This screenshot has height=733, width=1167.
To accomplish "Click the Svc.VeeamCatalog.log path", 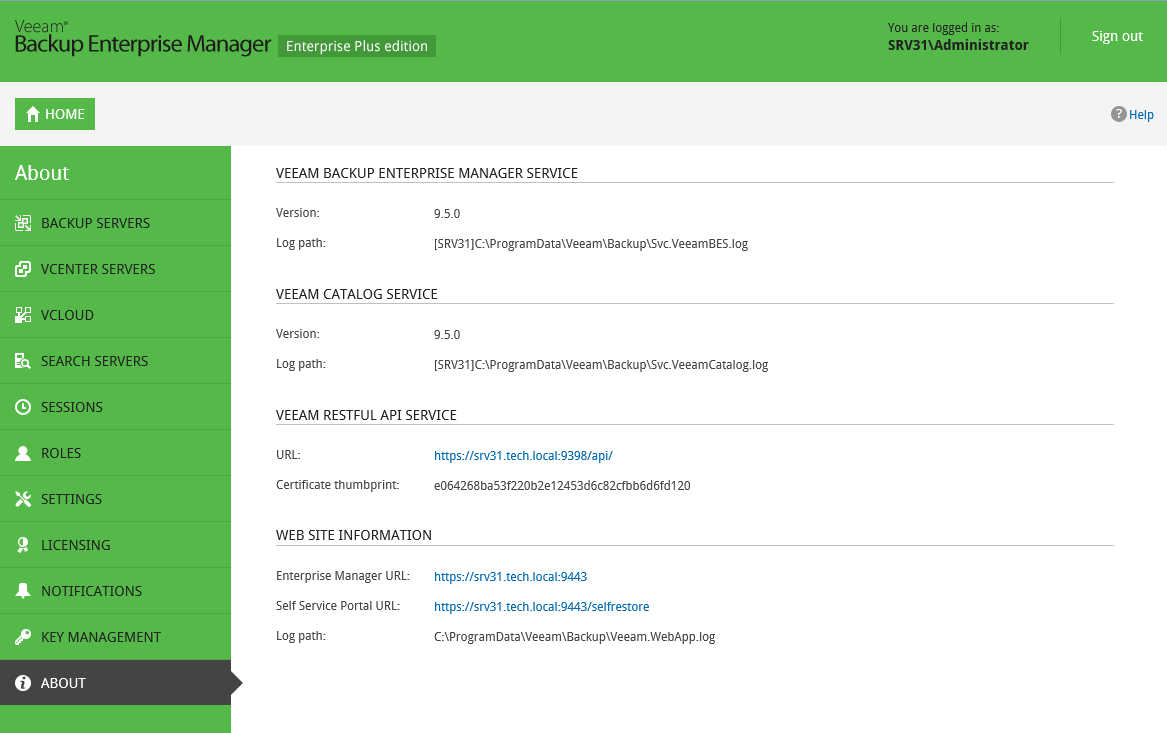I will click(601, 365).
